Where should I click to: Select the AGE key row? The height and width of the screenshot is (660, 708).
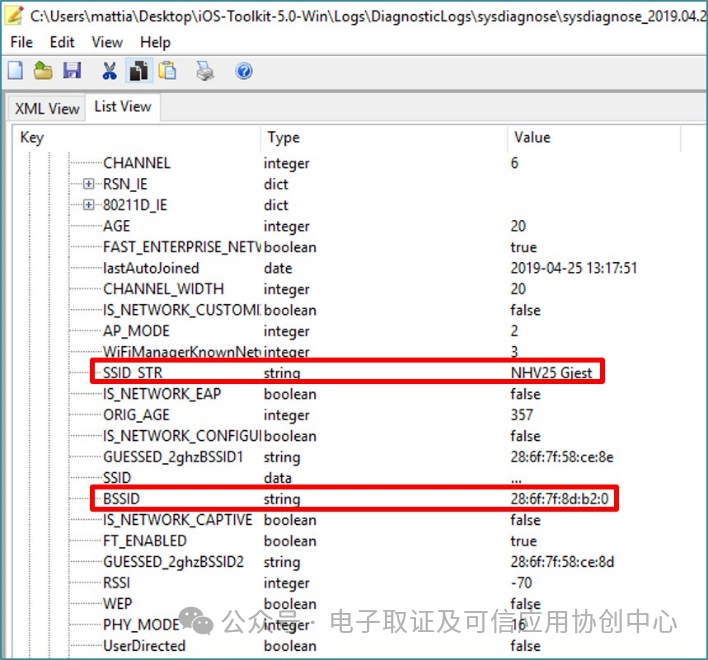click(x=116, y=226)
